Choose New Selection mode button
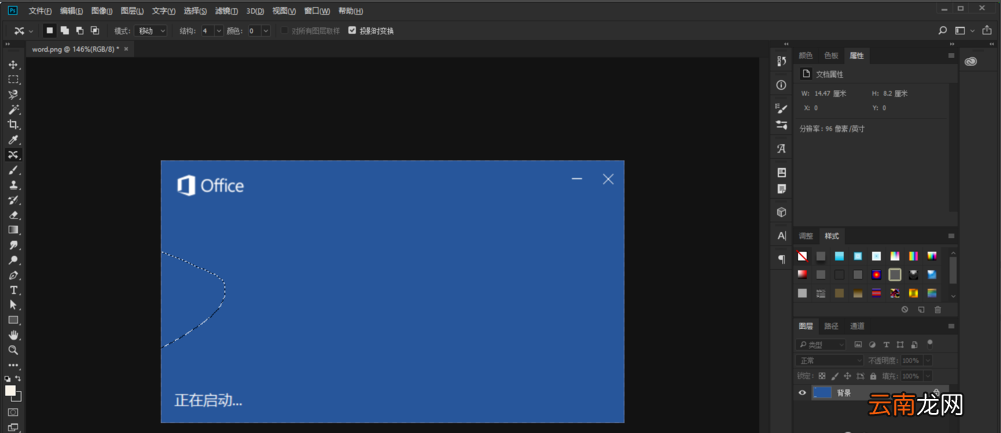Image resolution: width=1001 pixels, height=433 pixels. 50,31
